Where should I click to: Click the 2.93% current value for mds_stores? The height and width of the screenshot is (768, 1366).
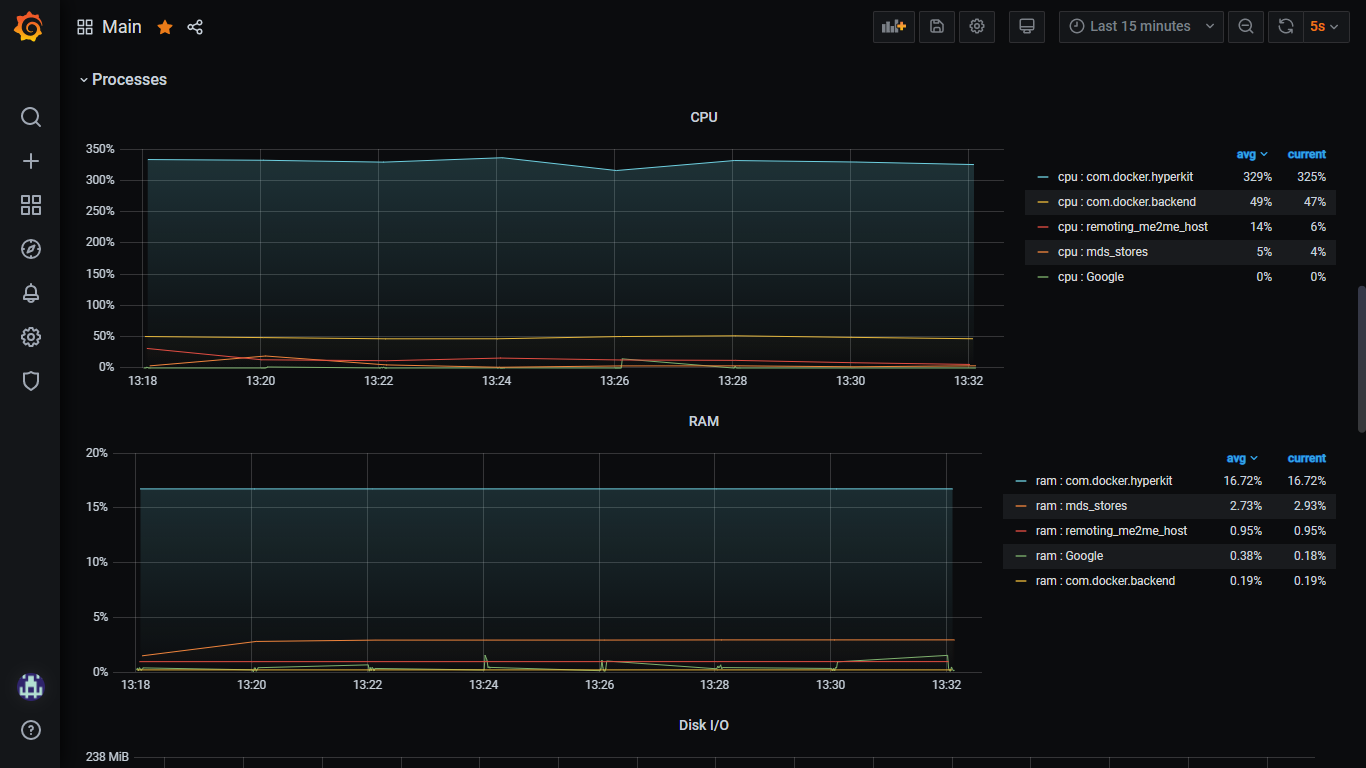click(x=1310, y=506)
